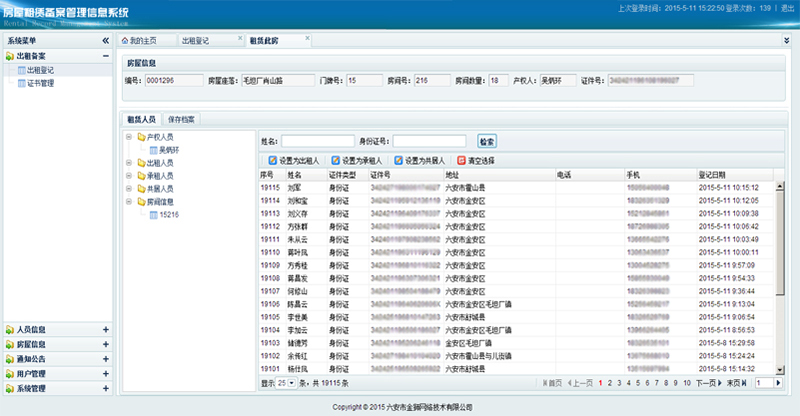Expand the 人员信息 sidebar section
Screen dimensions: 800x416
click(x=106, y=330)
